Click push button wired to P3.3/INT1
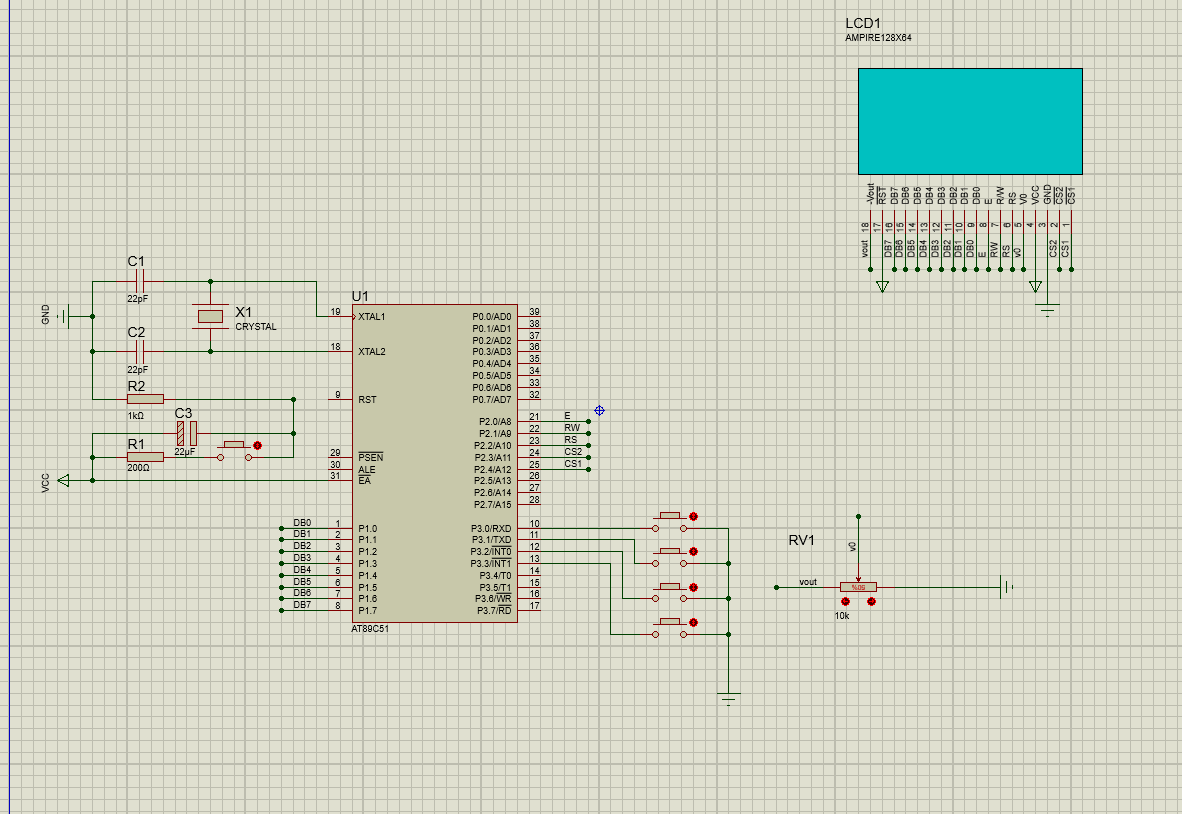 (670, 628)
